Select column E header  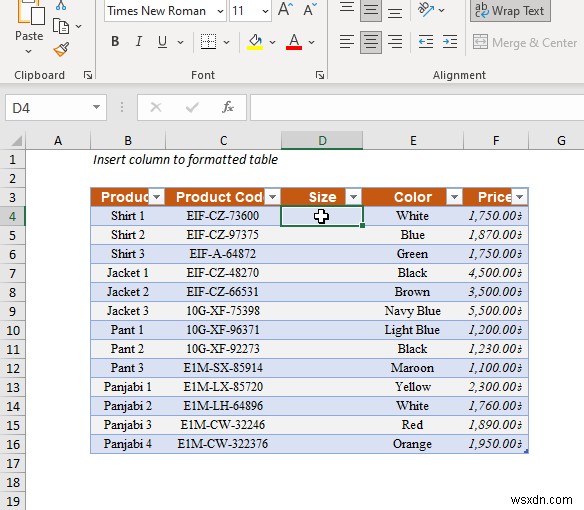413,140
